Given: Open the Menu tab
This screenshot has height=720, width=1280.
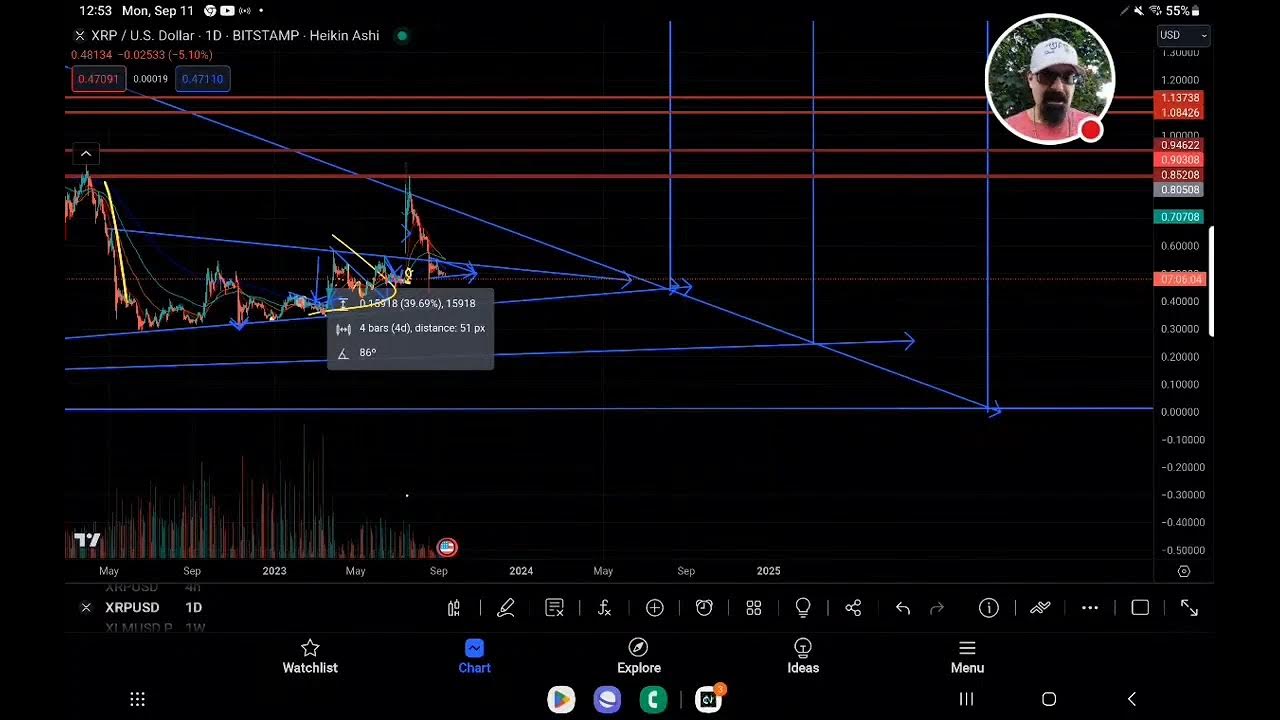Looking at the screenshot, I should [x=967, y=657].
